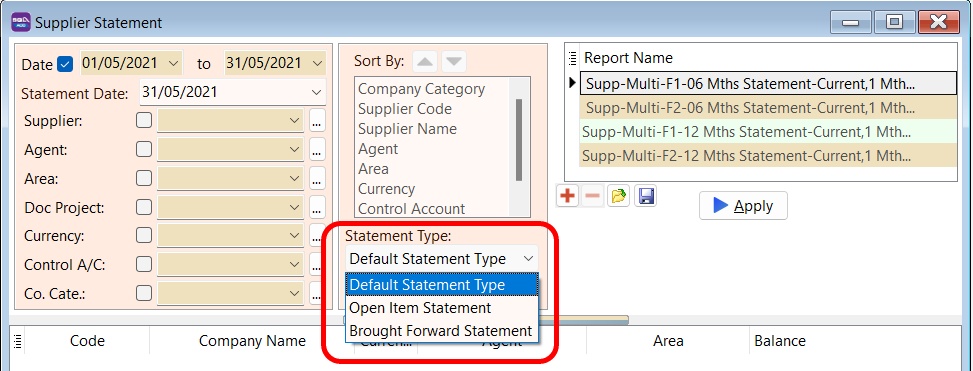This screenshot has height=371, width=973.
Task: Click the Supplier ellipsis browse button
Action: tap(317, 121)
